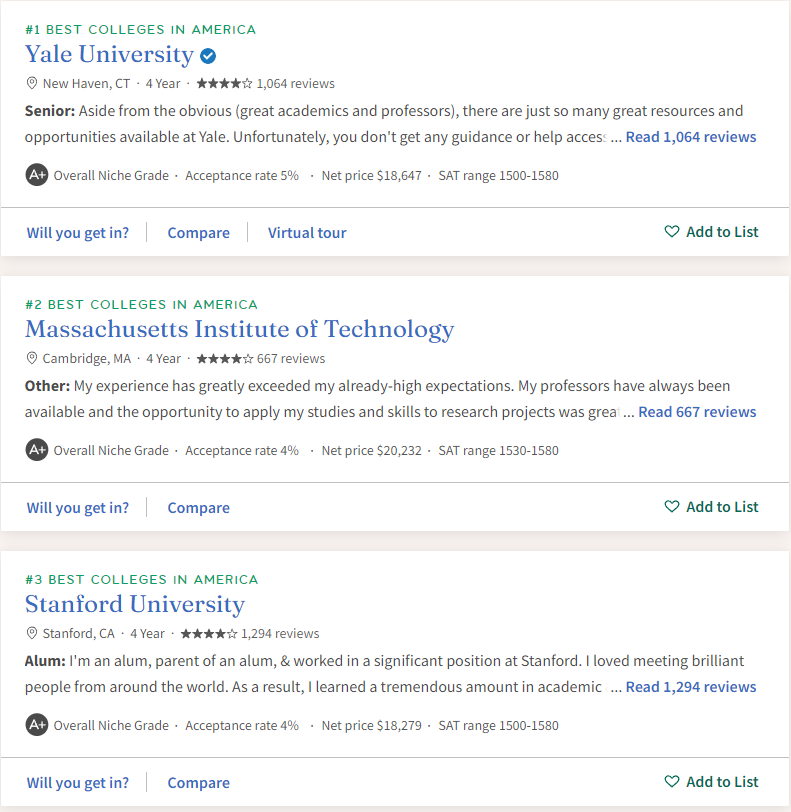Click 'Net price $20,232' on the MIT card

[x=371, y=451]
